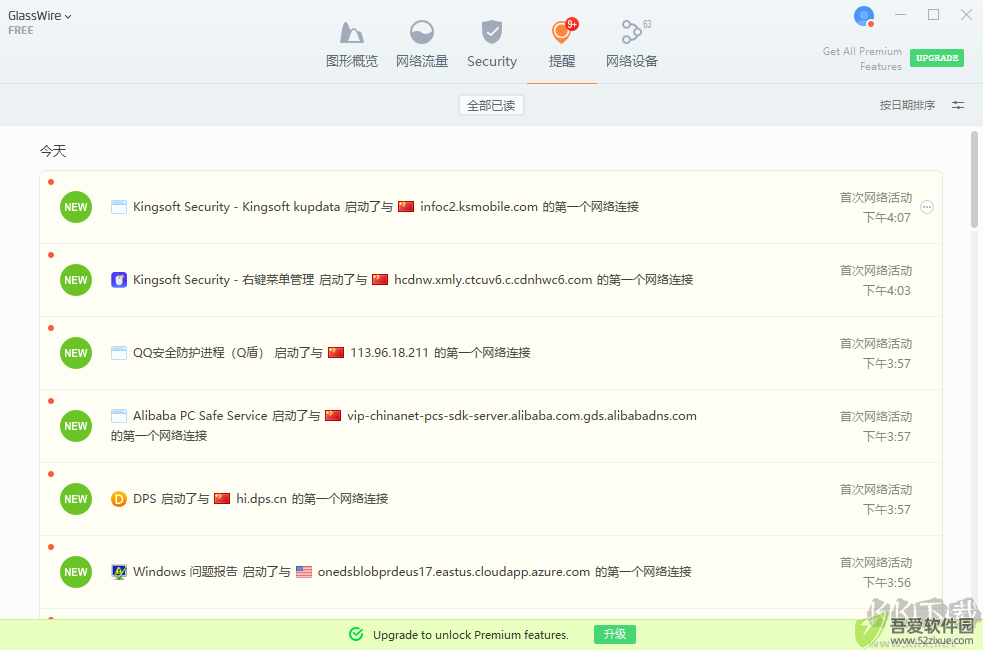The height and width of the screenshot is (650, 983).
Task: Click China flag next to hi.dps.cn
Action: pos(222,498)
